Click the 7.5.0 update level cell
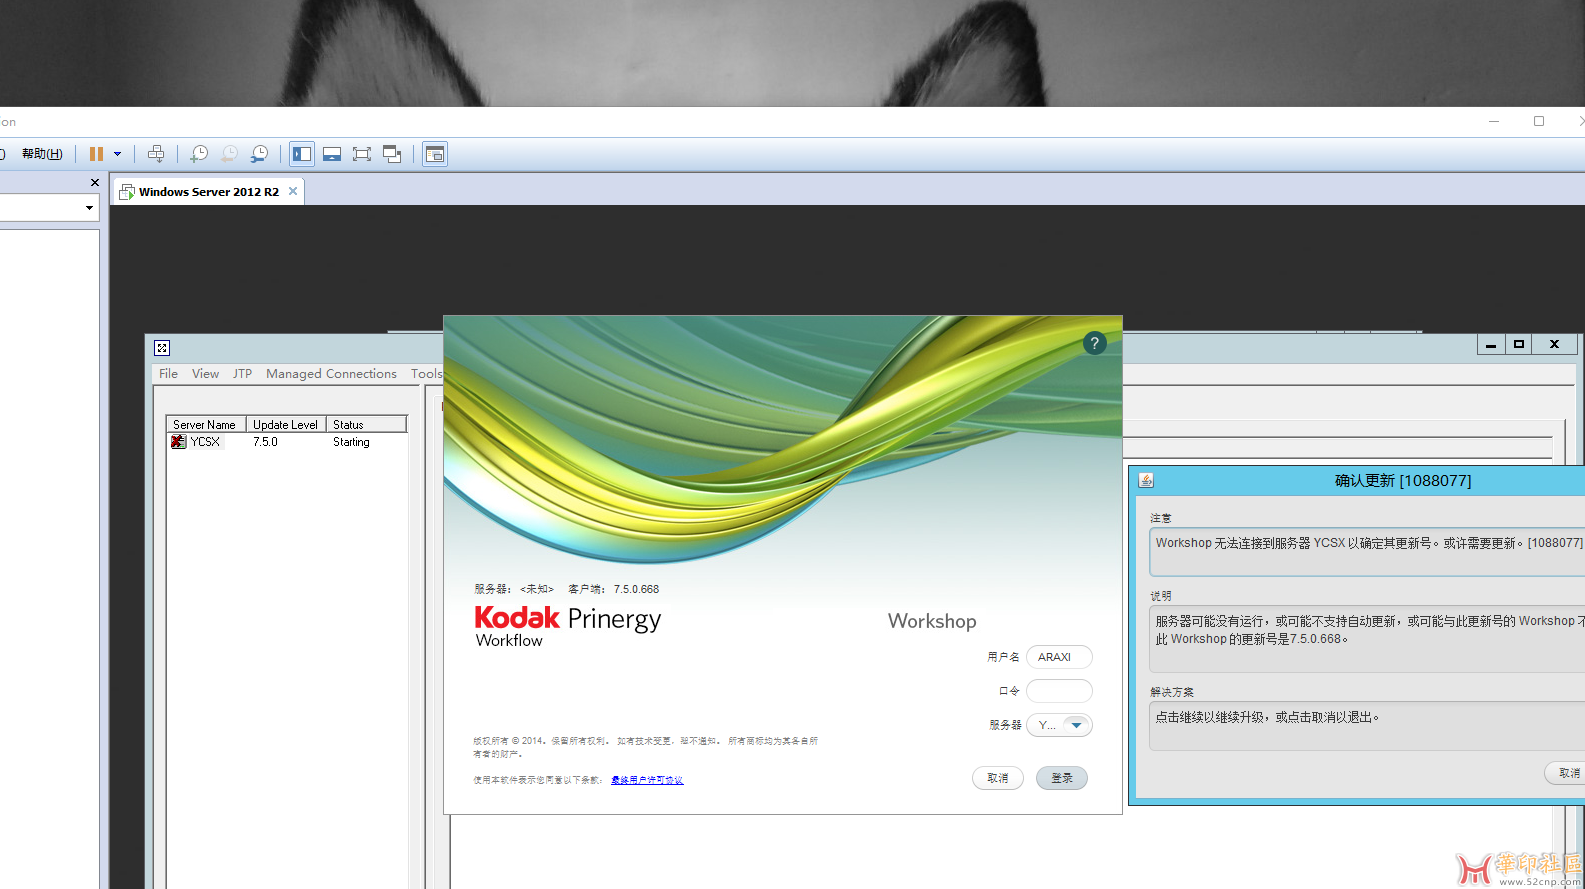 [x=265, y=442]
